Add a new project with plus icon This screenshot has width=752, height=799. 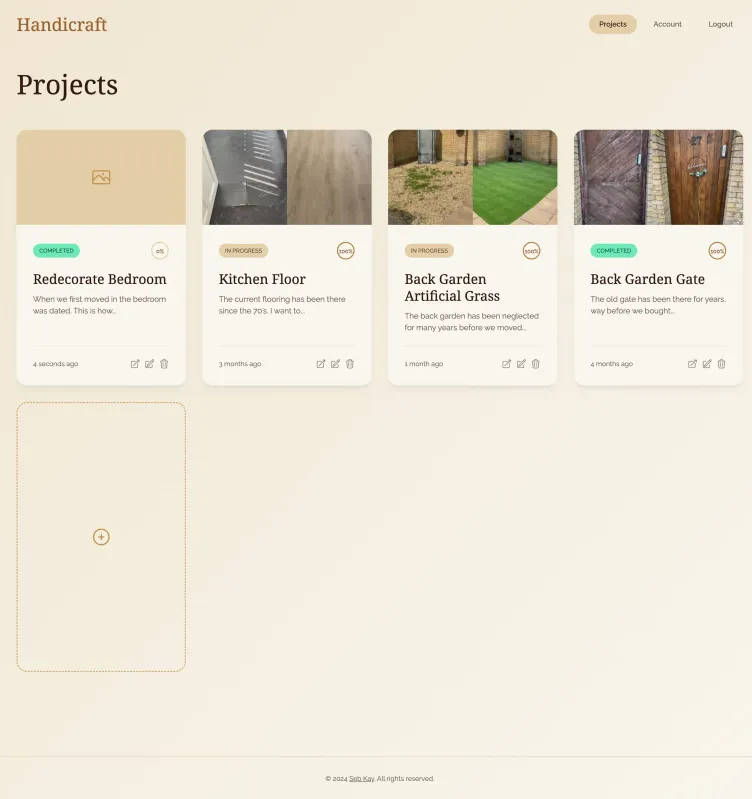click(101, 537)
